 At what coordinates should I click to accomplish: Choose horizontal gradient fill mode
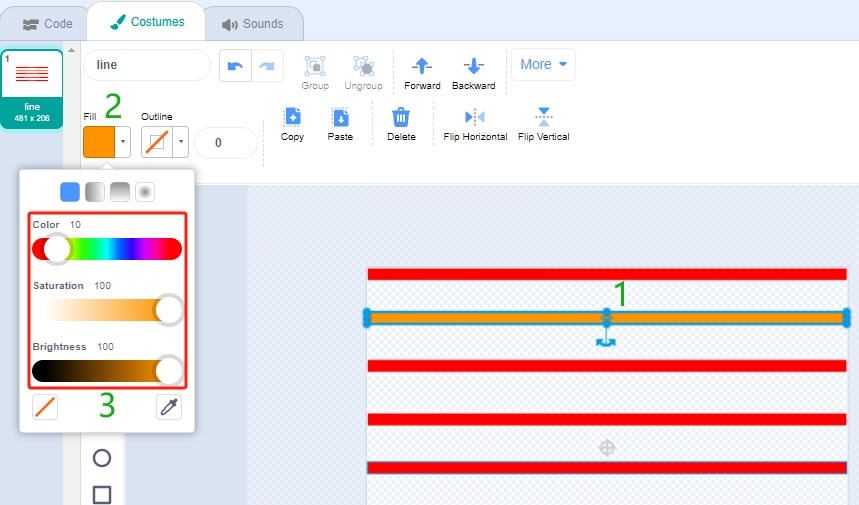pos(95,192)
